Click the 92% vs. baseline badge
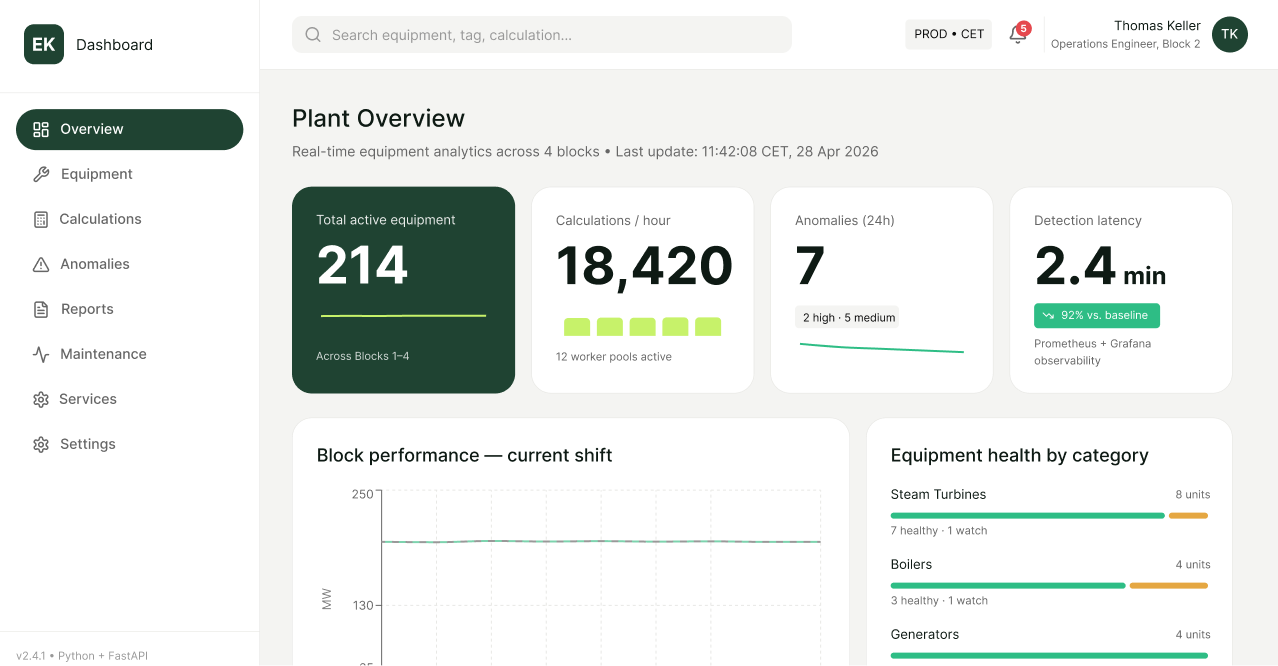This screenshot has height=666, width=1278. [x=1097, y=315]
